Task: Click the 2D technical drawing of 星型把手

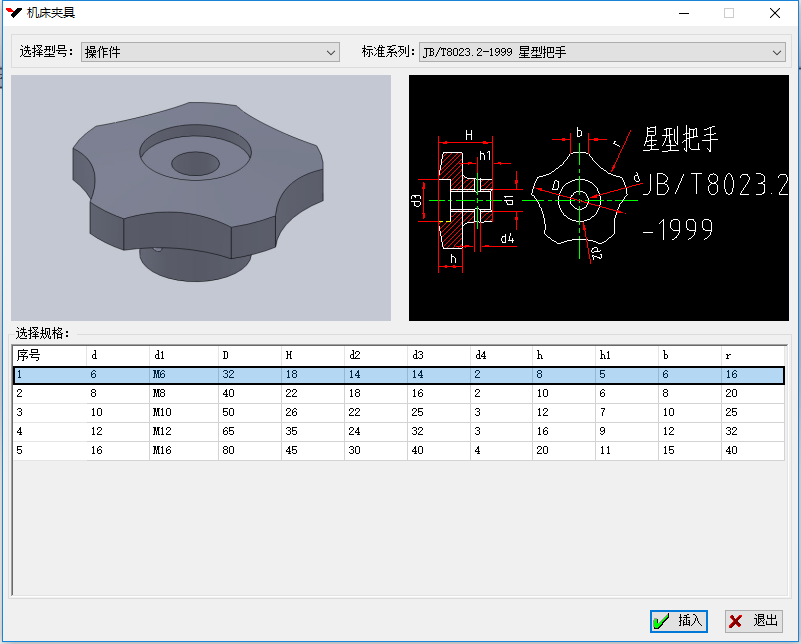Action: point(598,198)
